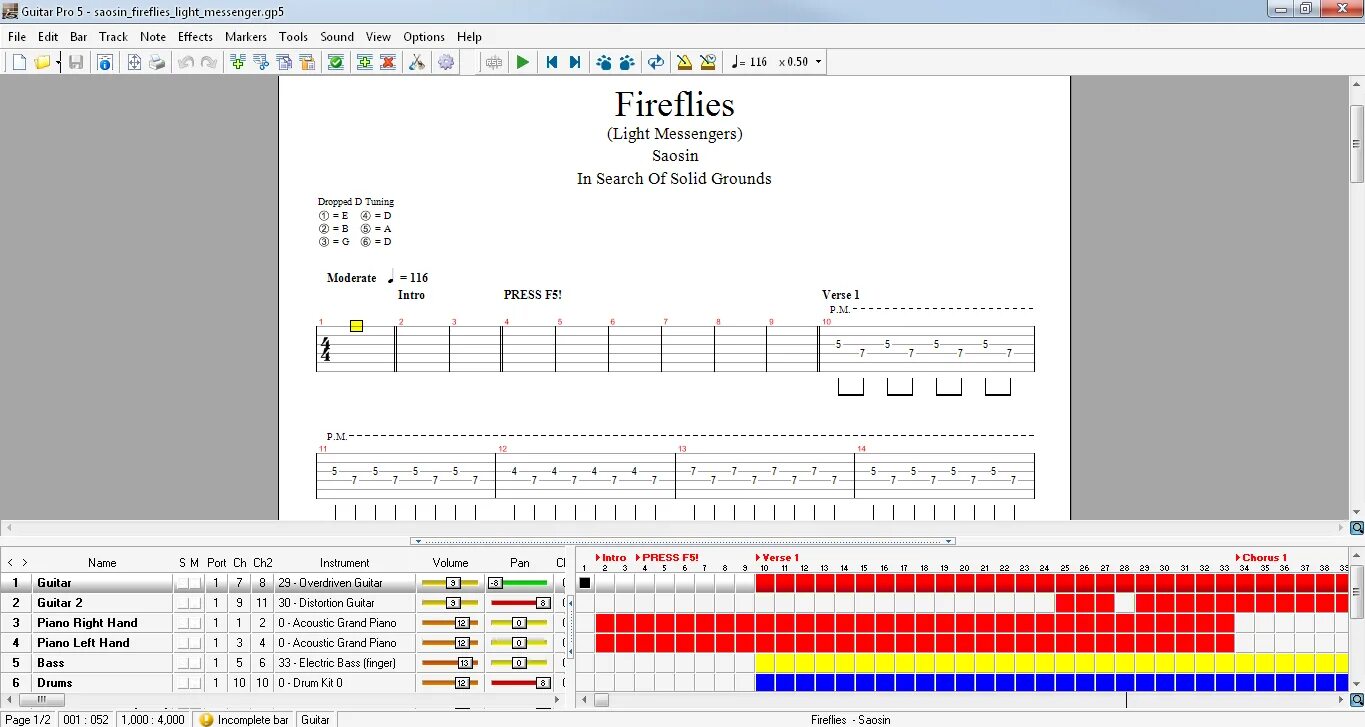Create a new file with the blank page icon

pyautogui.click(x=19, y=62)
